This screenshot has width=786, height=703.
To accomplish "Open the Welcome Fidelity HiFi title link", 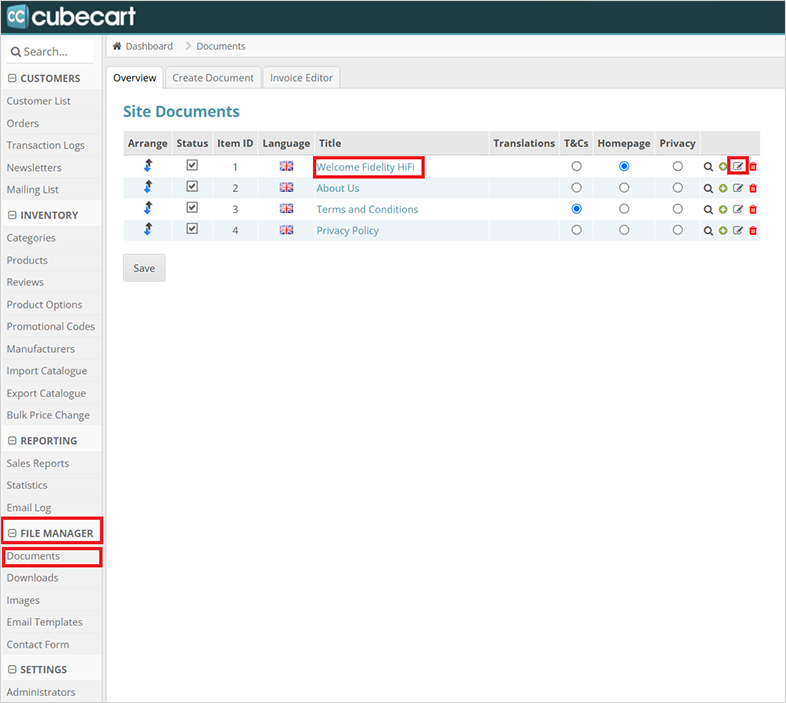I will click(x=365, y=167).
